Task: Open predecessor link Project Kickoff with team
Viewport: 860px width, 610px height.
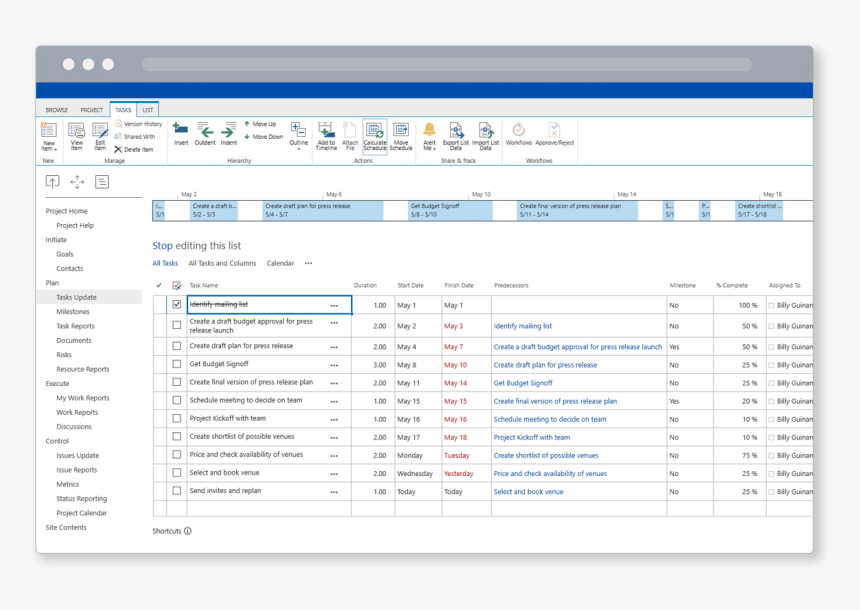Action: click(531, 437)
